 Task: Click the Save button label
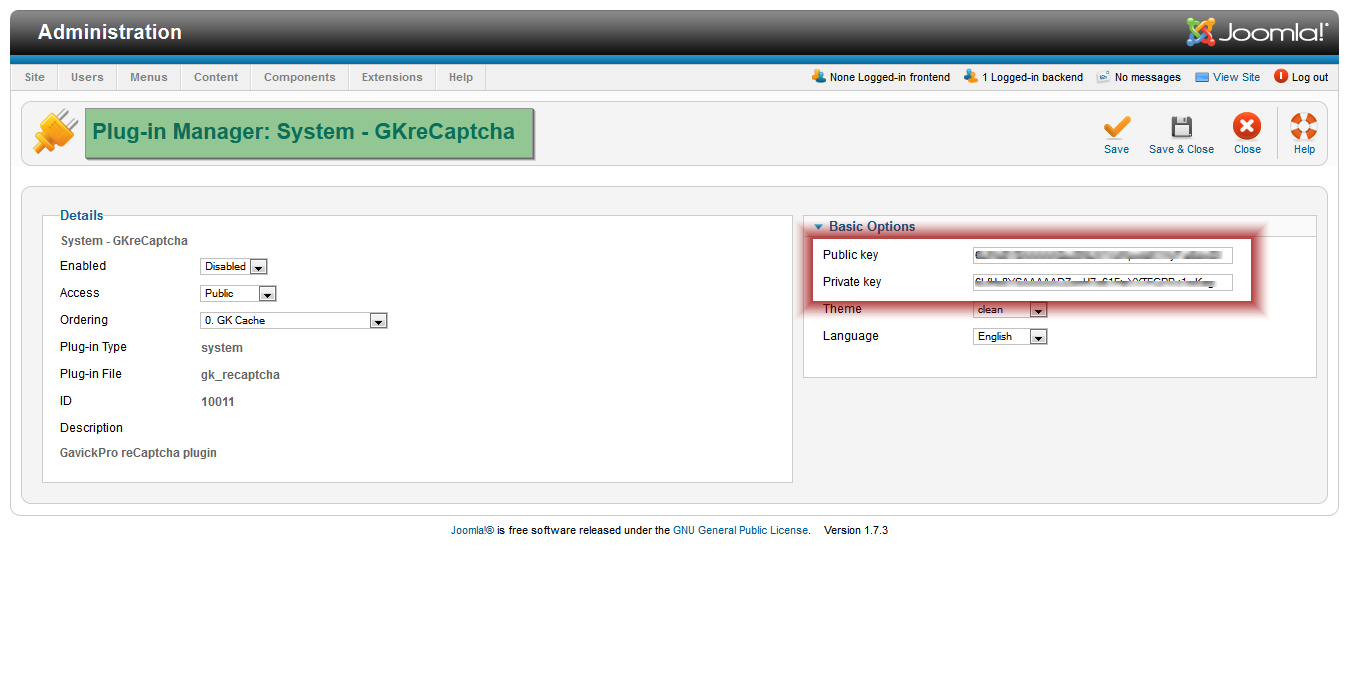[x=1116, y=149]
